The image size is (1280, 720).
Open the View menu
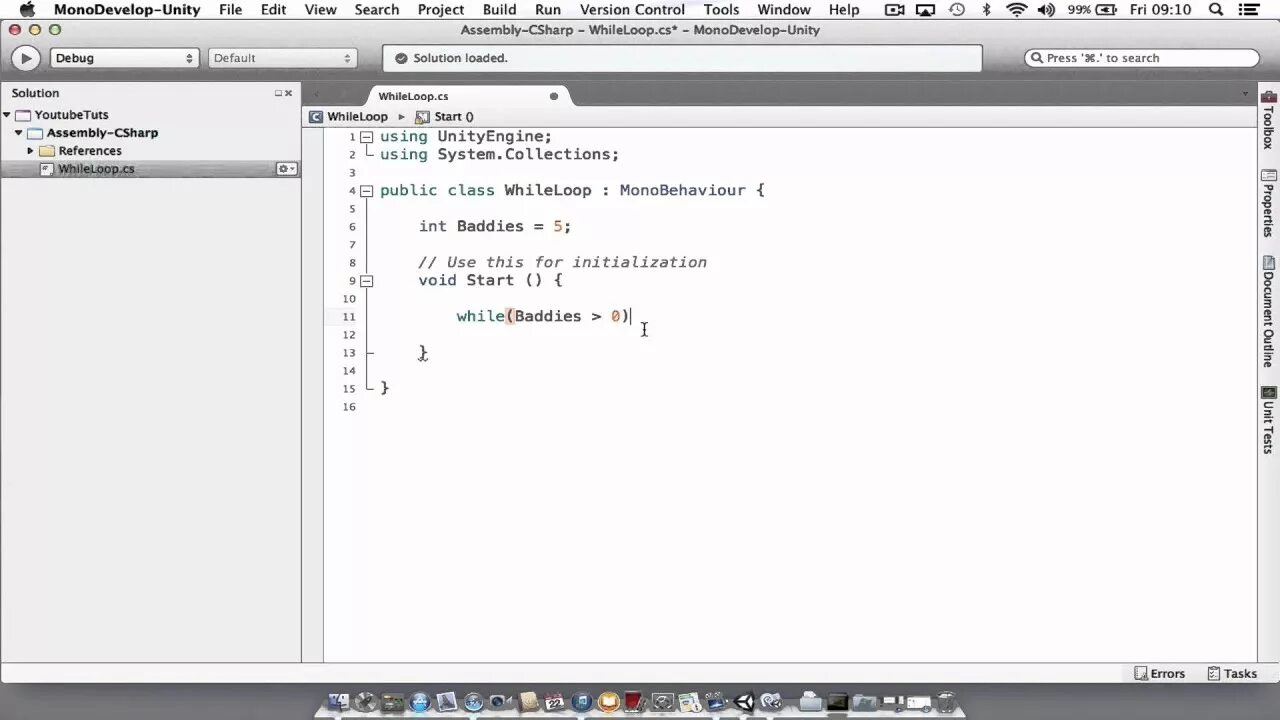click(x=320, y=10)
